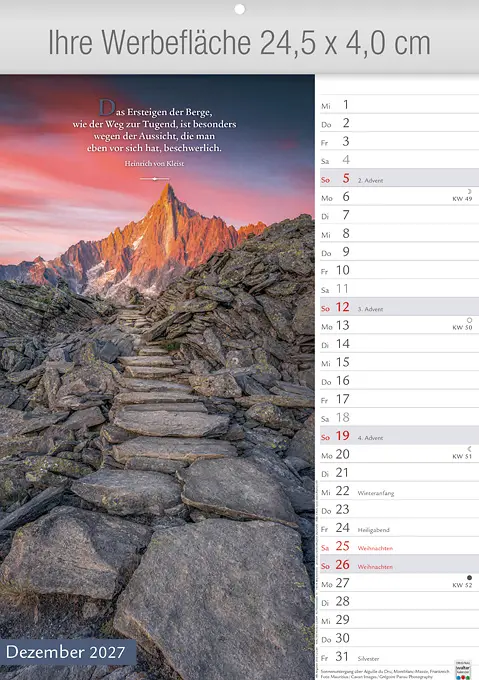Select Monday date 13
Viewport: 479px width, 680px height.
pos(342,325)
